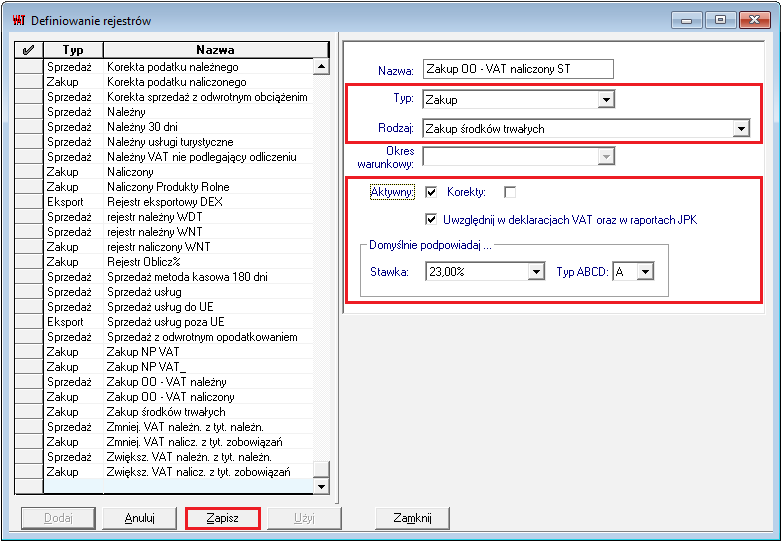Screen dimensions: 783x543
Task: Toggle Uwzględnij w deklaracjach VAT checkbox
Action: 431,219
